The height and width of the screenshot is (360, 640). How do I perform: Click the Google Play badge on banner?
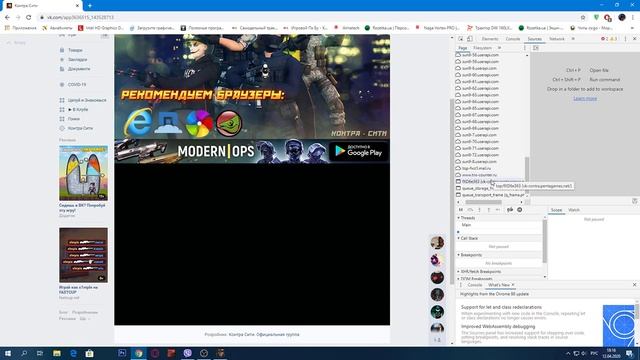point(358,151)
